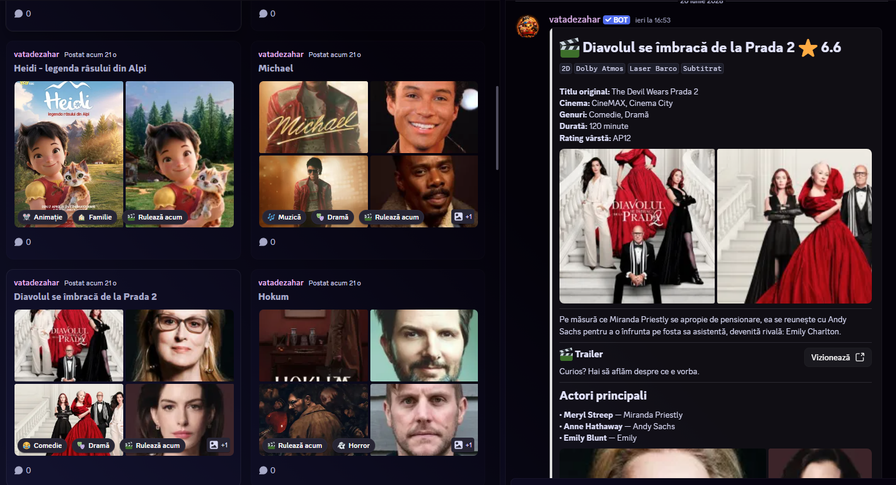The height and width of the screenshot is (485, 896).
Task: Open the Hokum forum post title
Action: pos(273,296)
